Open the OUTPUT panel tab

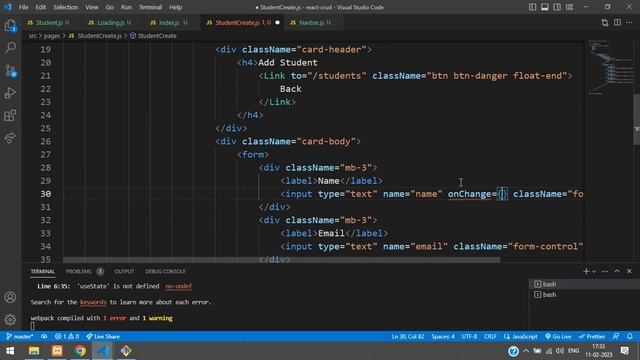click(x=124, y=271)
